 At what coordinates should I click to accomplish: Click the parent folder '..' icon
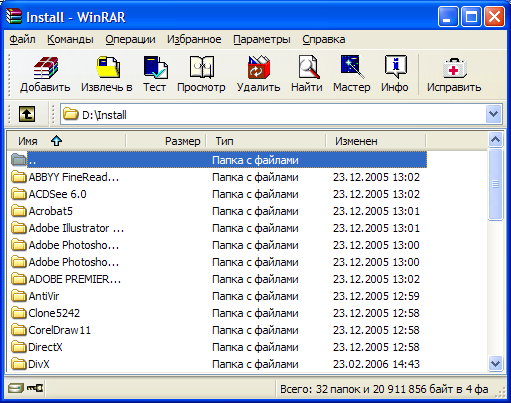coord(19,160)
